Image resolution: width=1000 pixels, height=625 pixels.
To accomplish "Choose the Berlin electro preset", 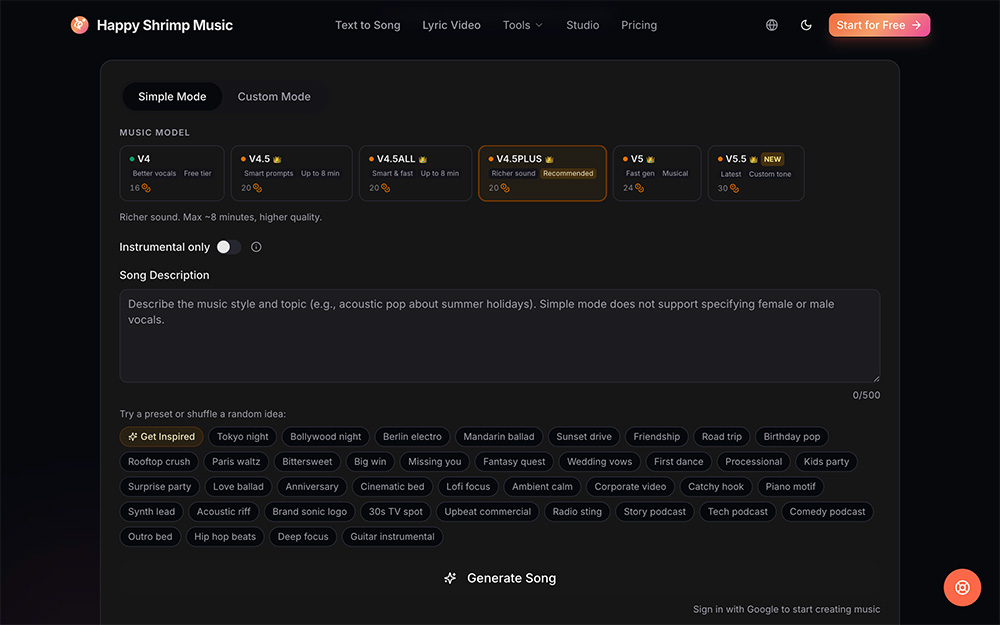I will tap(412, 437).
